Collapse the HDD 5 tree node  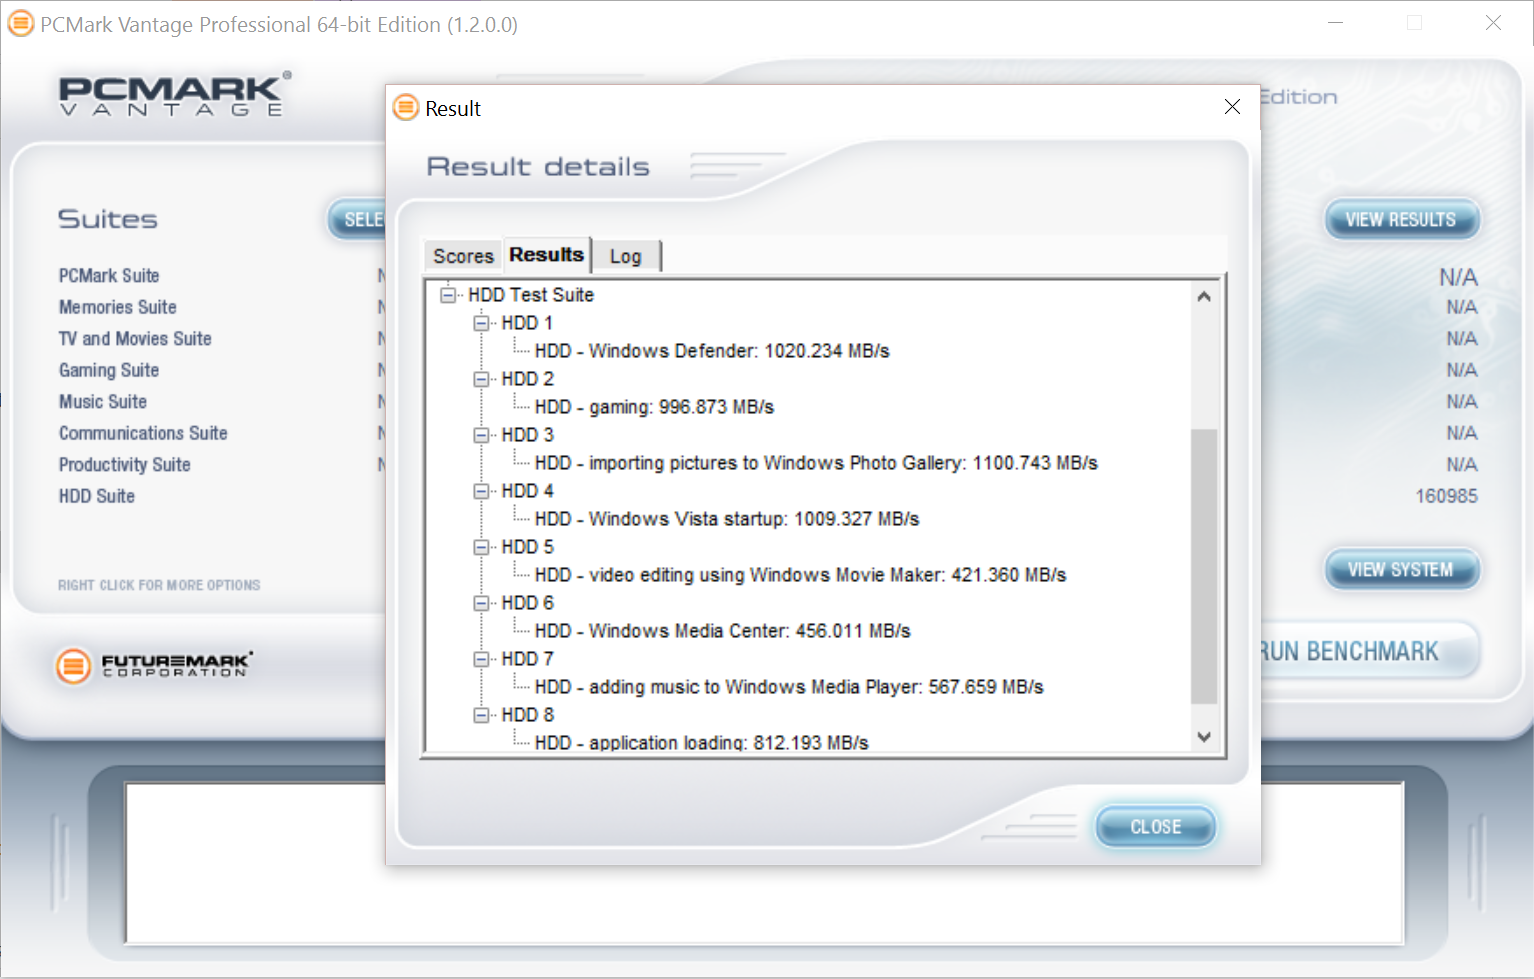pyautogui.click(x=481, y=547)
